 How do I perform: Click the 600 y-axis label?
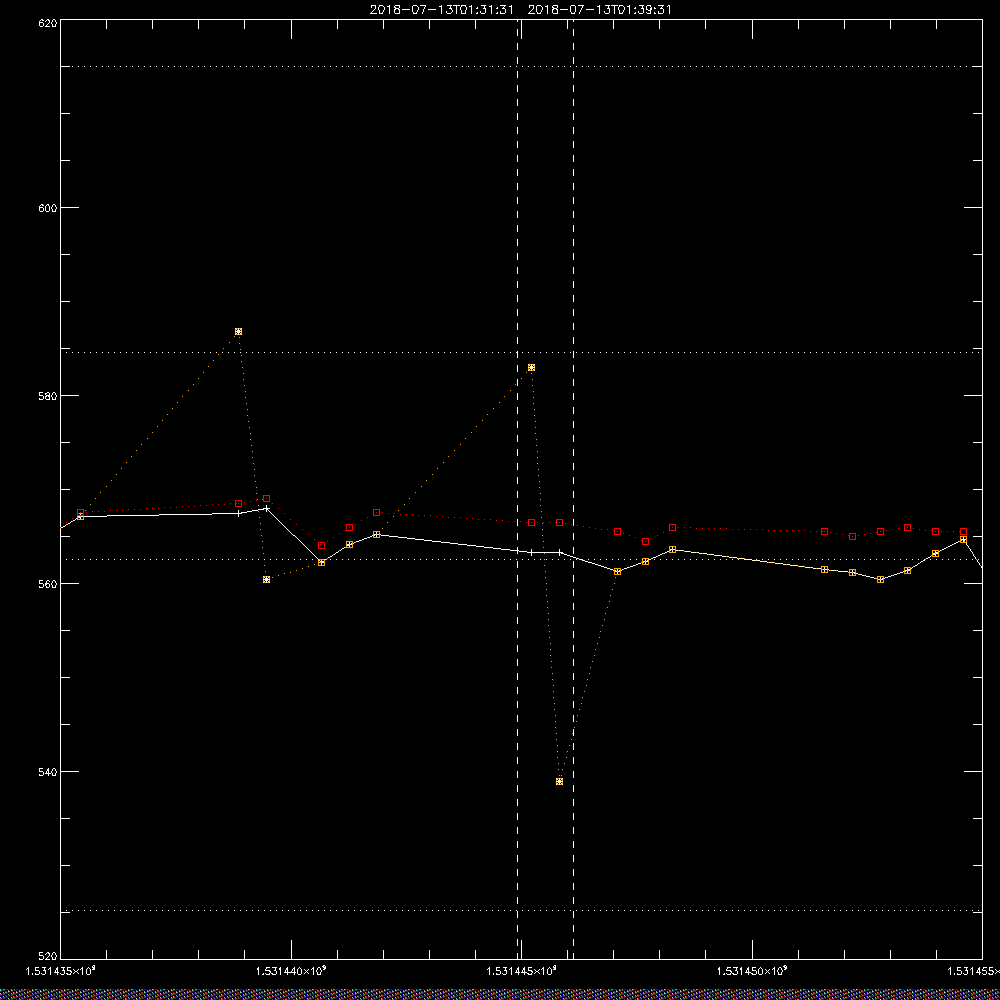(x=48, y=208)
